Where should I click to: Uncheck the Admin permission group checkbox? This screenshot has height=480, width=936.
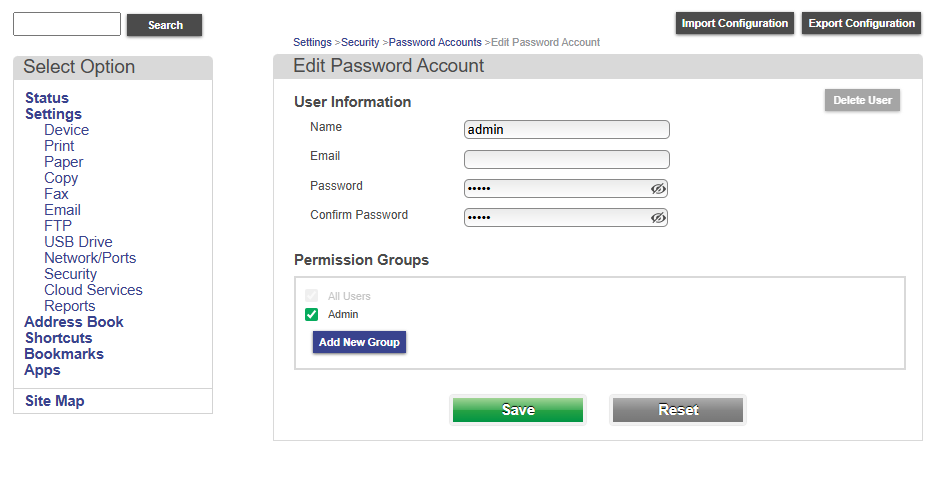(x=312, y=315)
